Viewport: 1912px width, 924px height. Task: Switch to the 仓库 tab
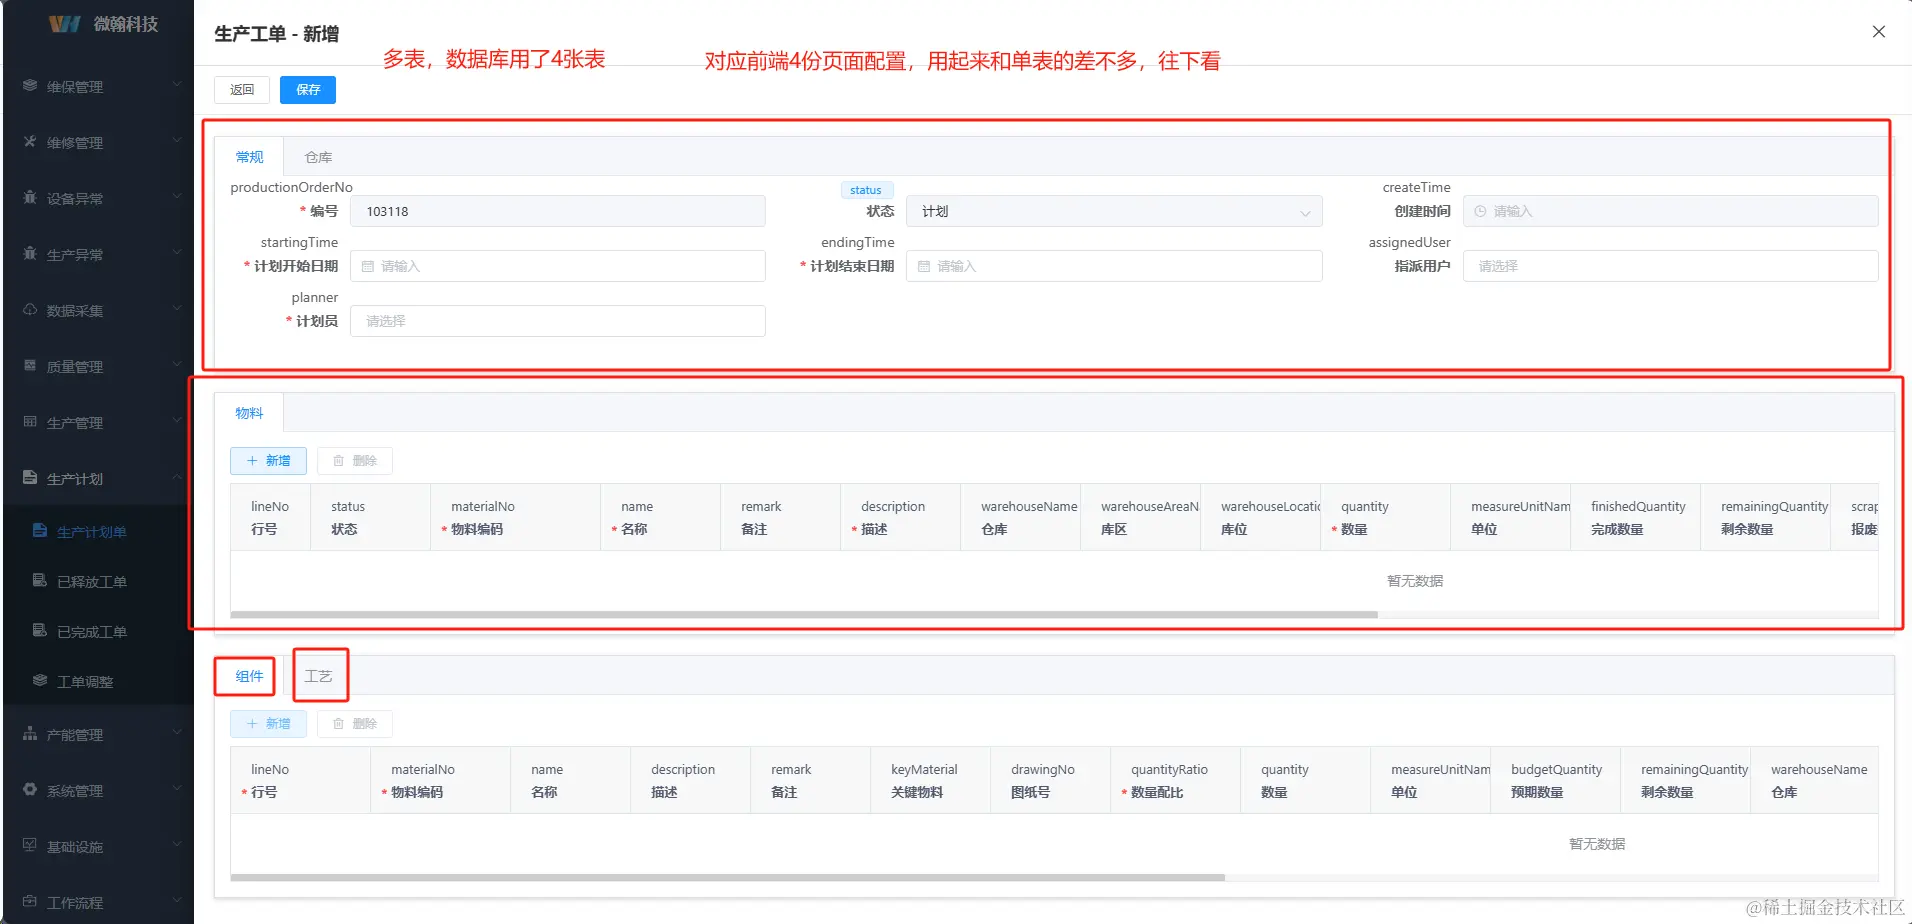click(x=318, y=157)
